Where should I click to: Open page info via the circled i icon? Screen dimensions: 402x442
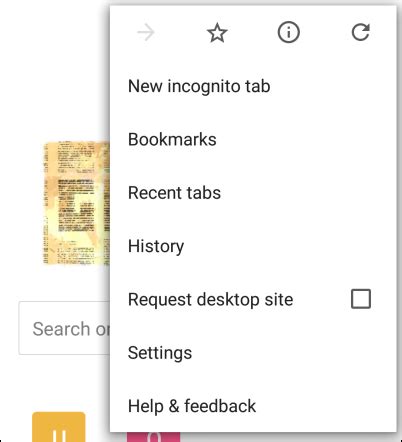(x=289, y=32)
